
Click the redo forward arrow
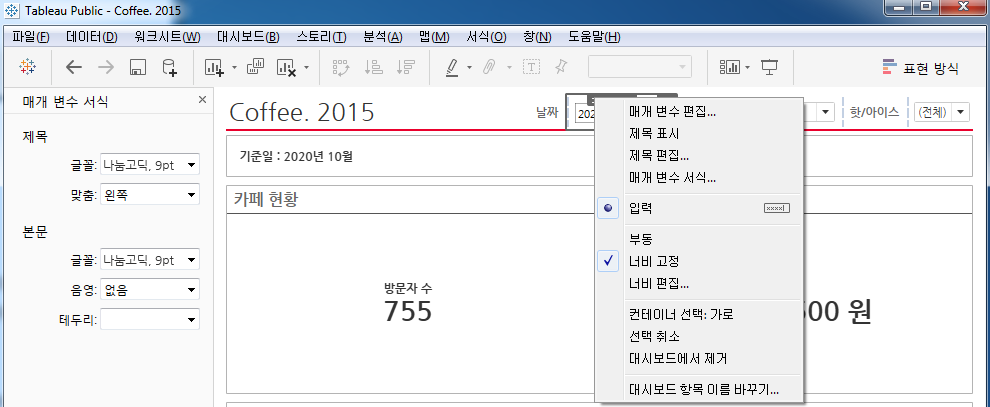pos(105,67)
